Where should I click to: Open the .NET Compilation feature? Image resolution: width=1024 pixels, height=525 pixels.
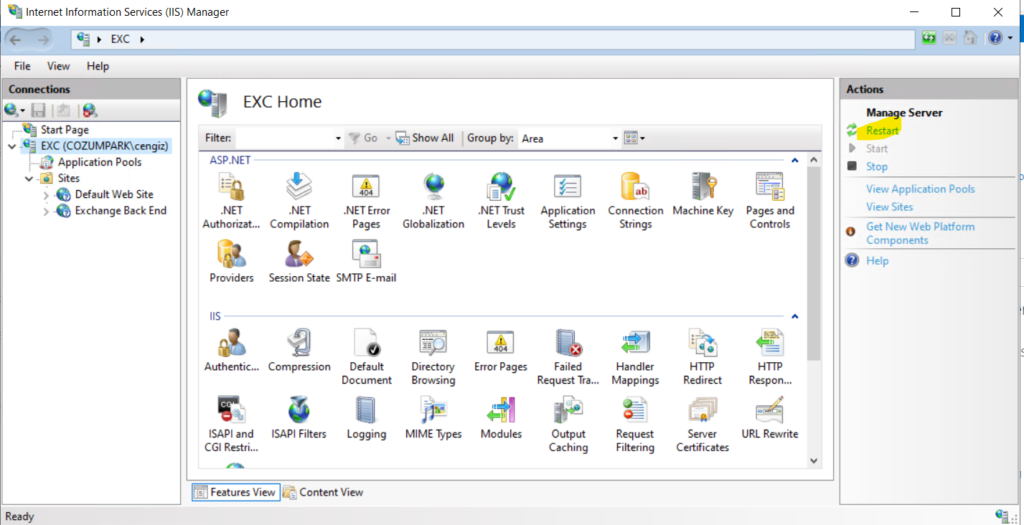pyautogui.click(x=299, y=201)
